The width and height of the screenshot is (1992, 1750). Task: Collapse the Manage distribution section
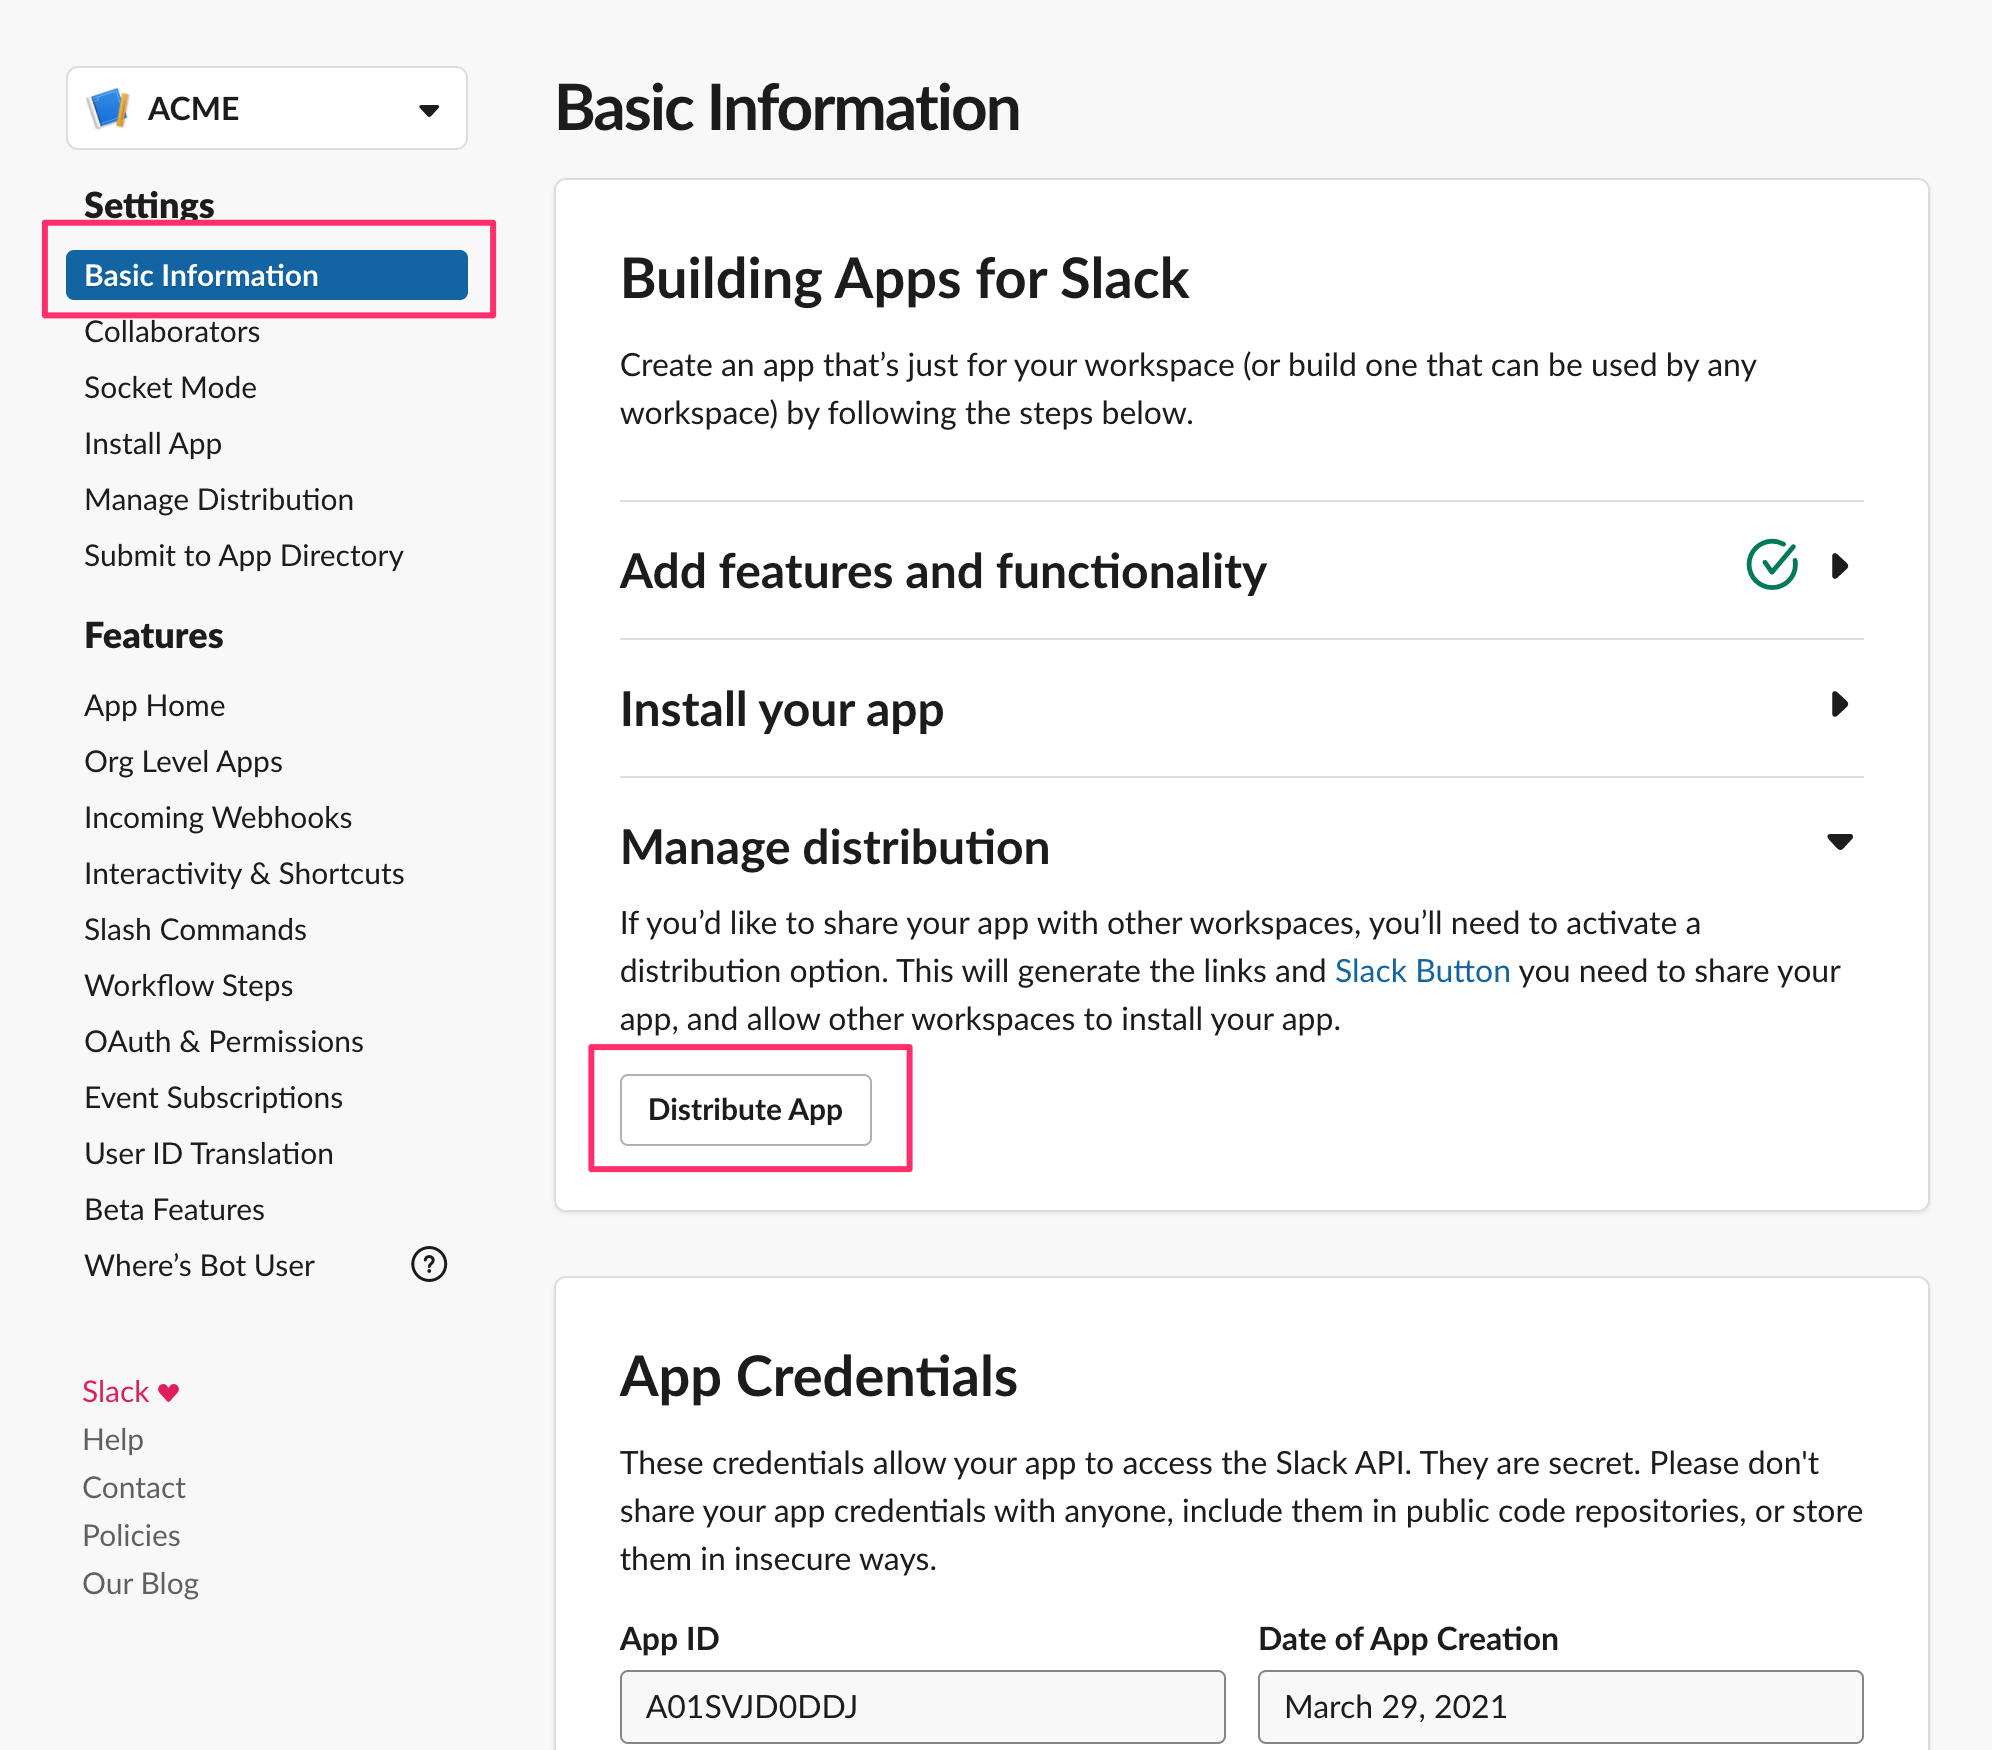point(1838,842)
